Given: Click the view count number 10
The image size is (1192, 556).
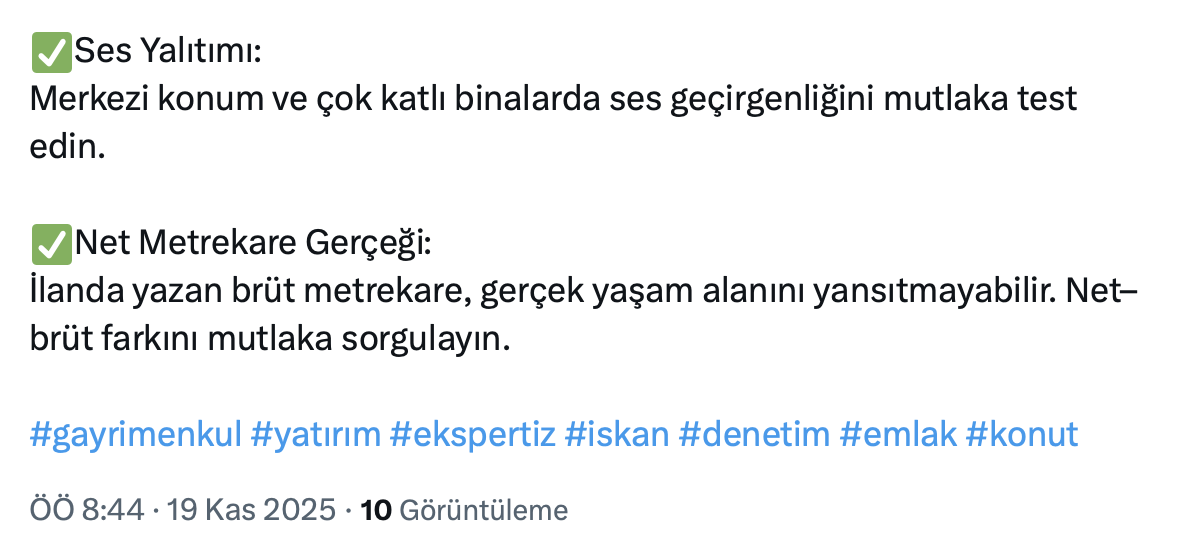Looking at the screenshot, I should (x=375, y=511).
